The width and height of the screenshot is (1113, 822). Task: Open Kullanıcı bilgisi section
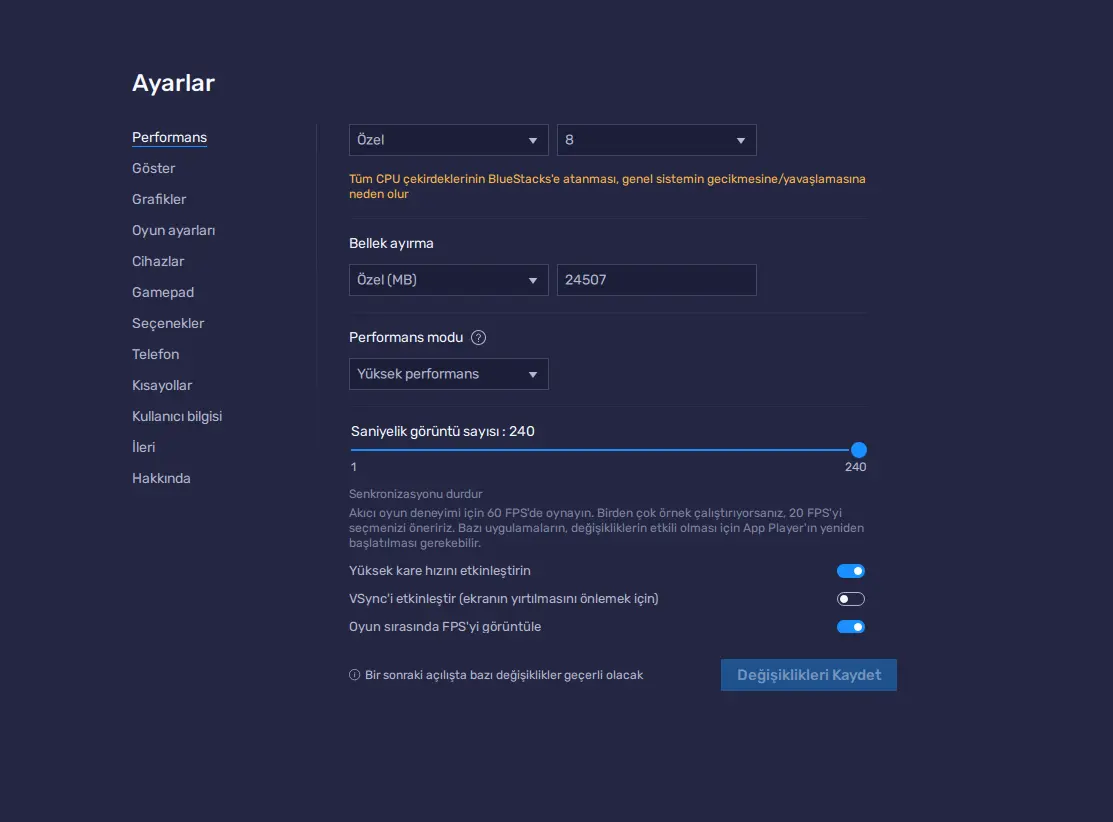pyautogui.click(x=177, y=416)
